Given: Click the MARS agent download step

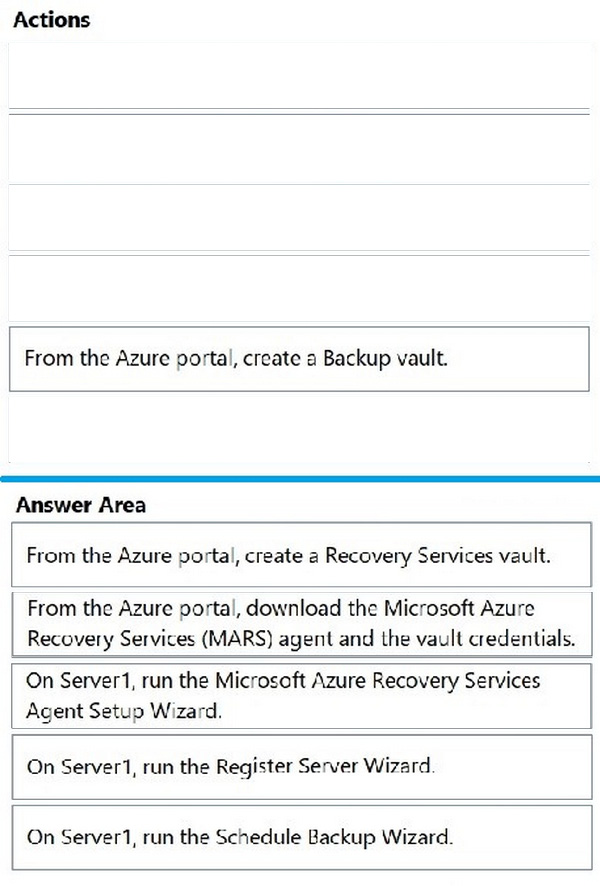Looking at the screenshot, I should click(301, 624).
